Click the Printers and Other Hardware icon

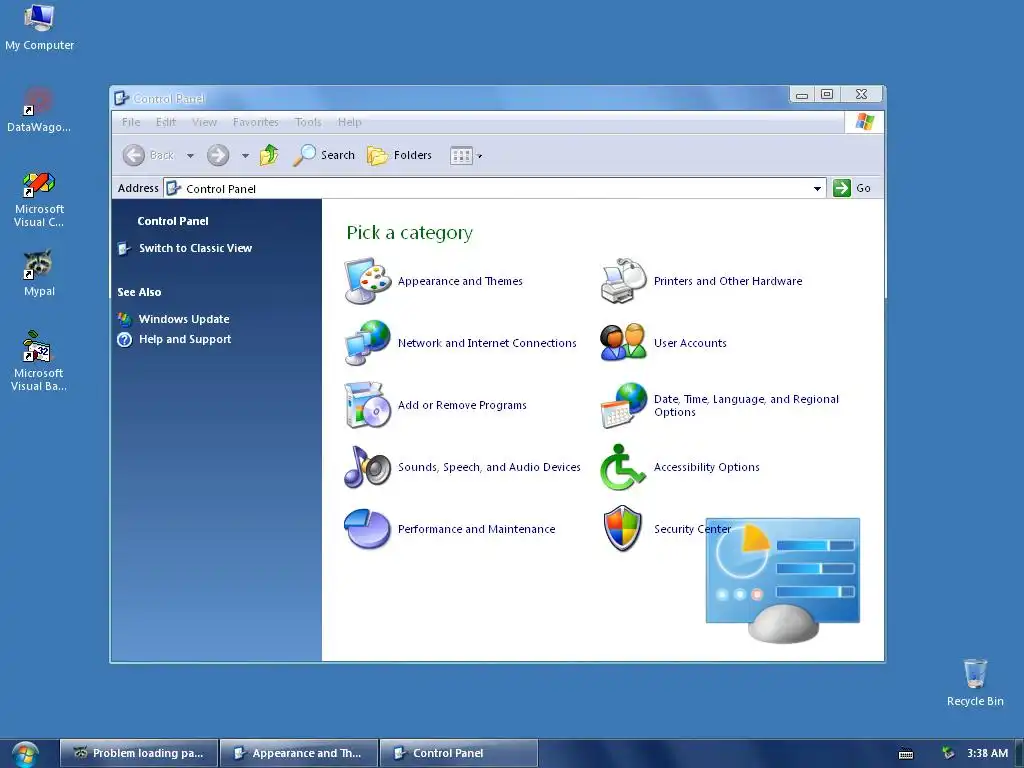(x=624, y=281)
